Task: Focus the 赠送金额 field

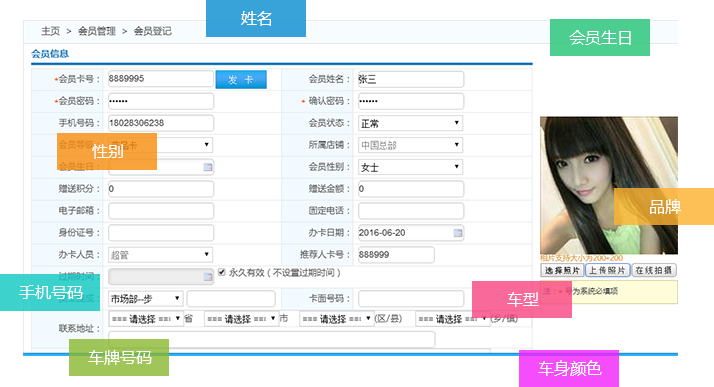Action: pyautogui.click(x=411, y=189)
